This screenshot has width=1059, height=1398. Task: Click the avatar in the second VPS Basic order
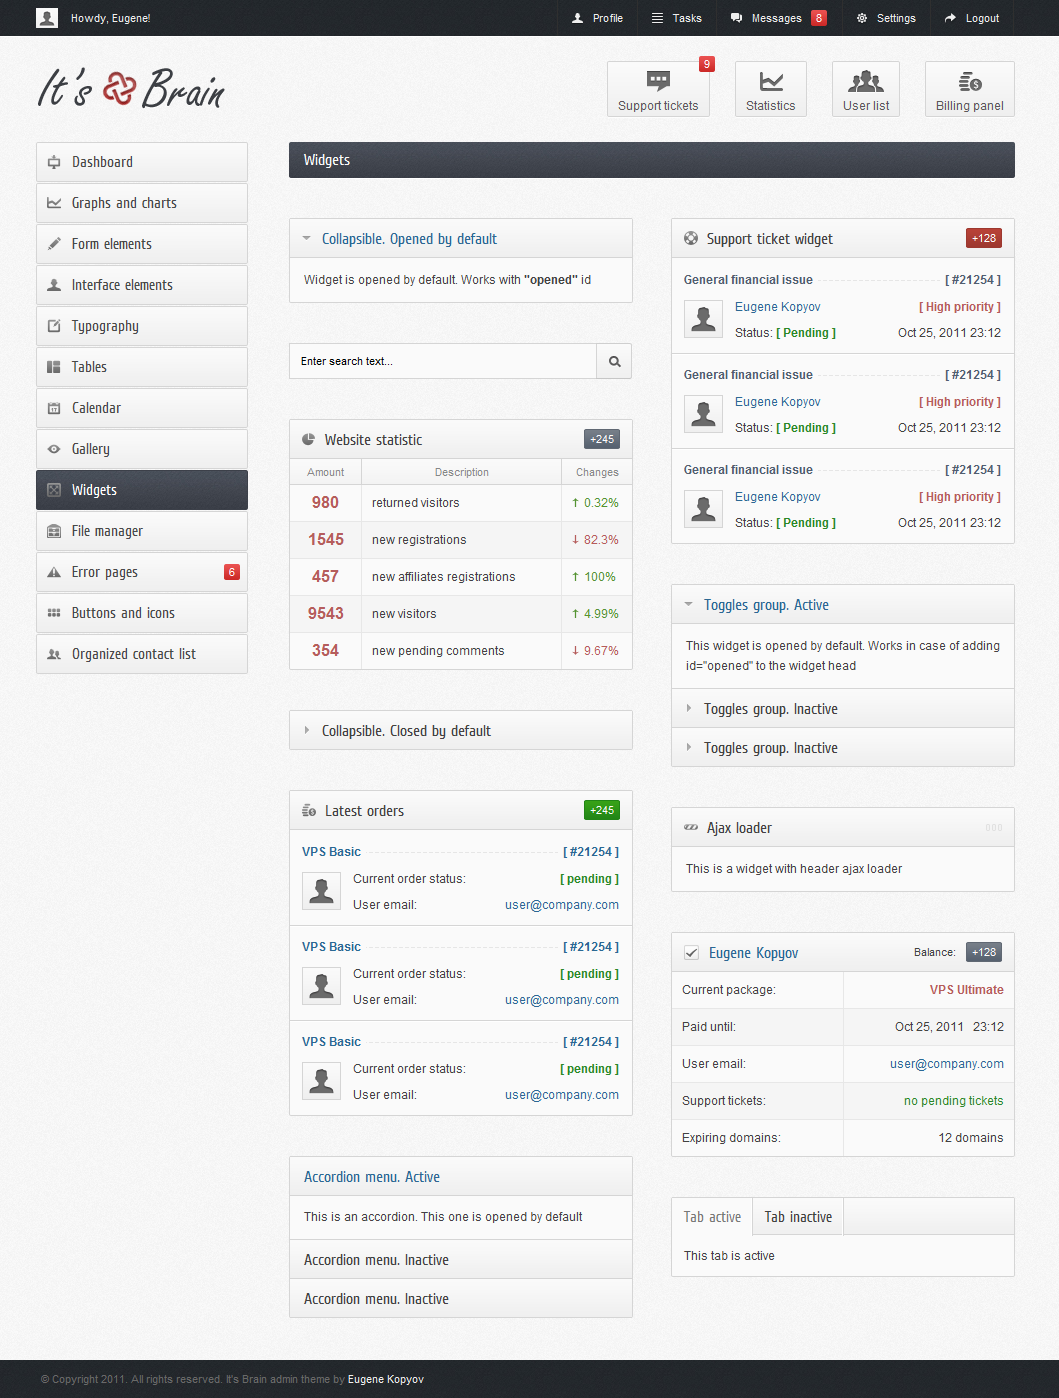(322, 986)
